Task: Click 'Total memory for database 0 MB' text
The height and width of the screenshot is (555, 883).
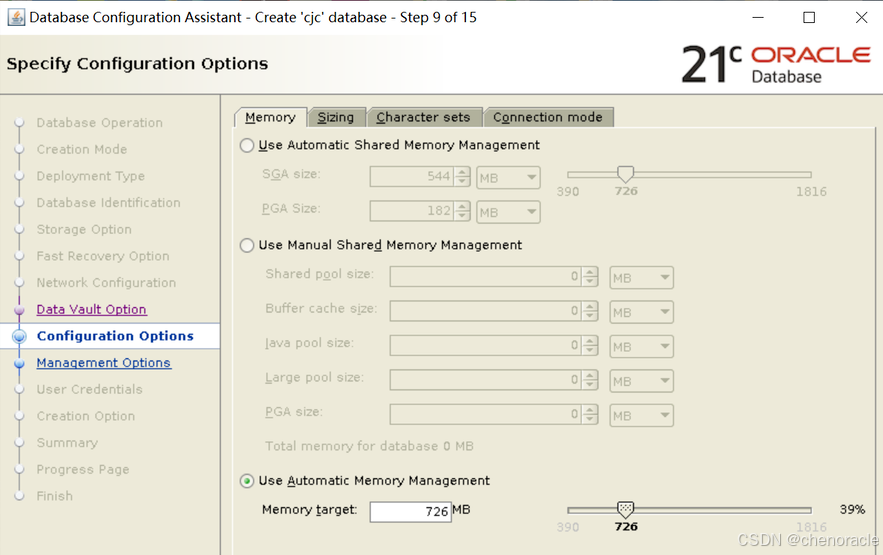Action: (369, 446)
